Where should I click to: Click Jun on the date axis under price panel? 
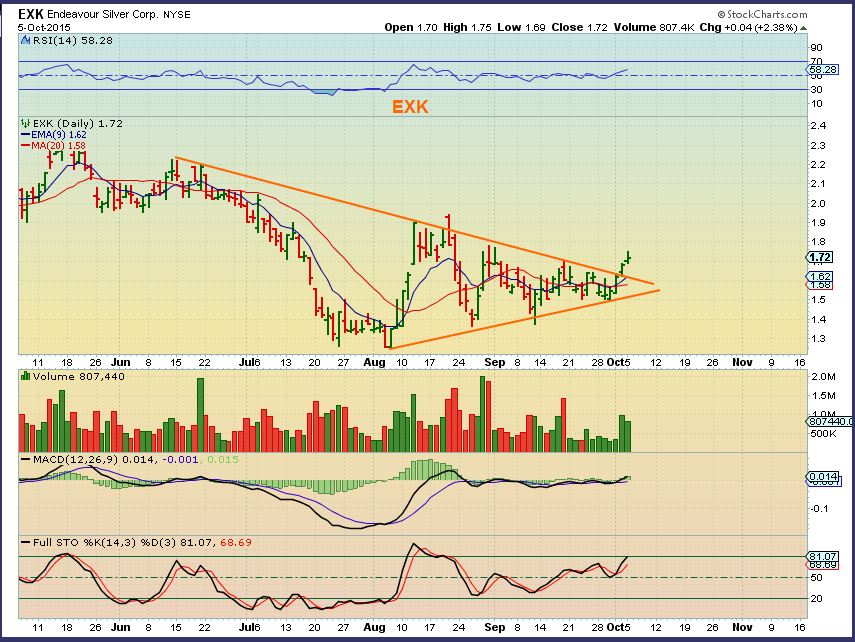pyautogui.click(x=121, y=362)
